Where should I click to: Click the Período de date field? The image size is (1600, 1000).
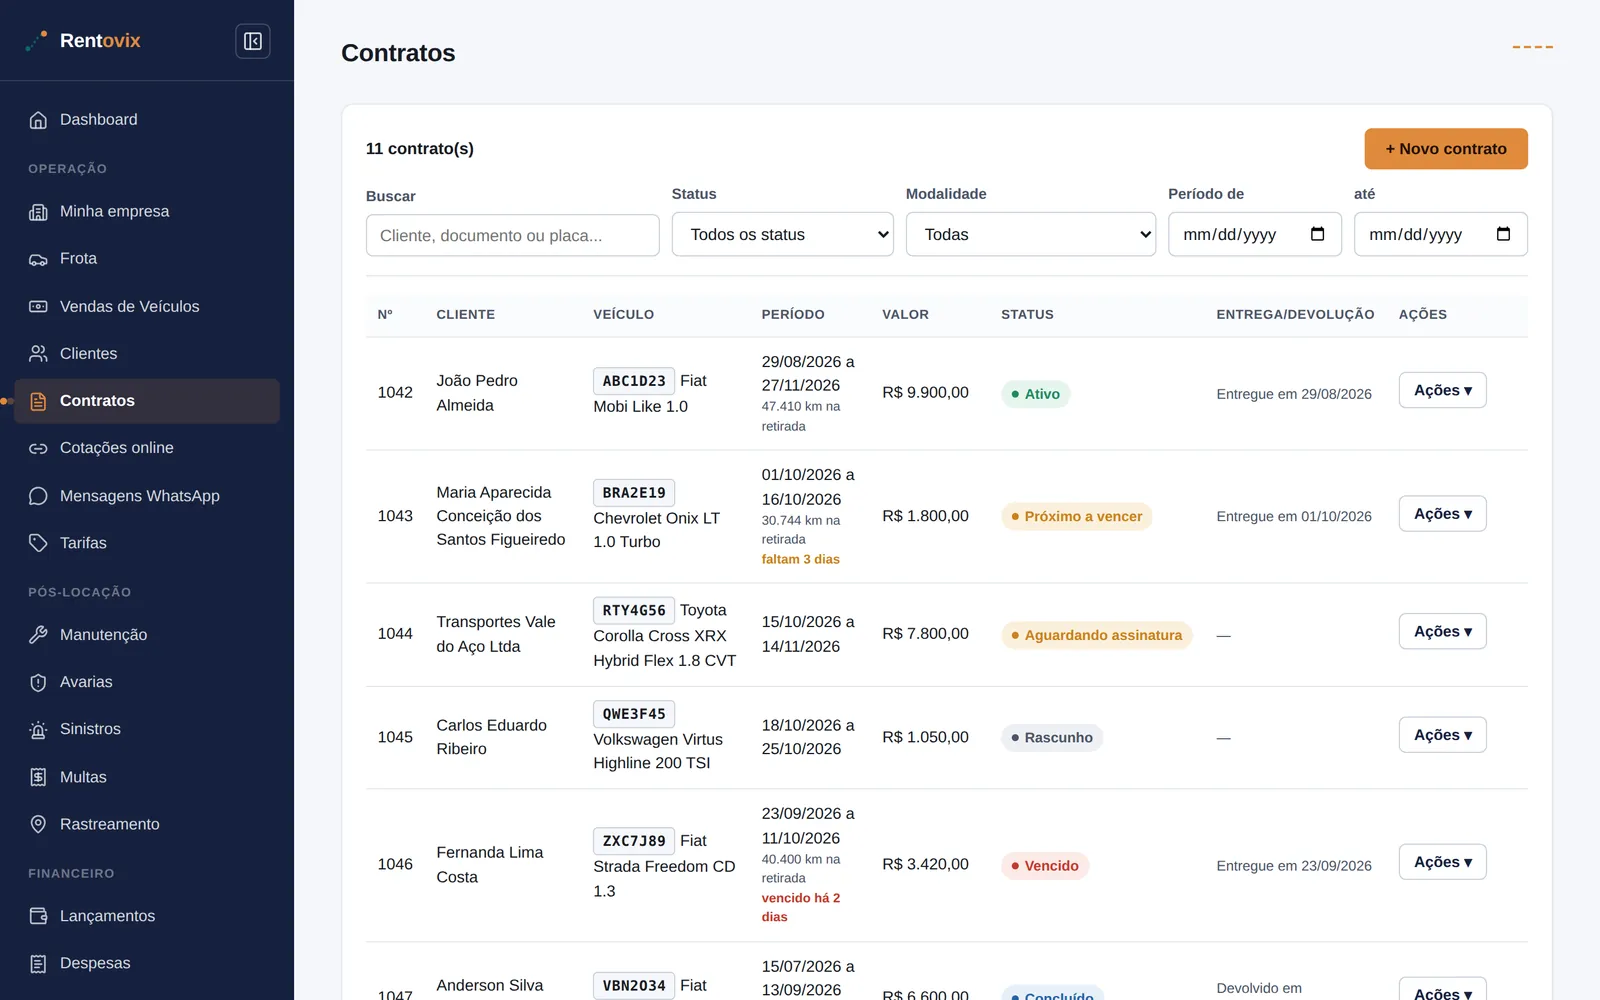pos(1254,234)
